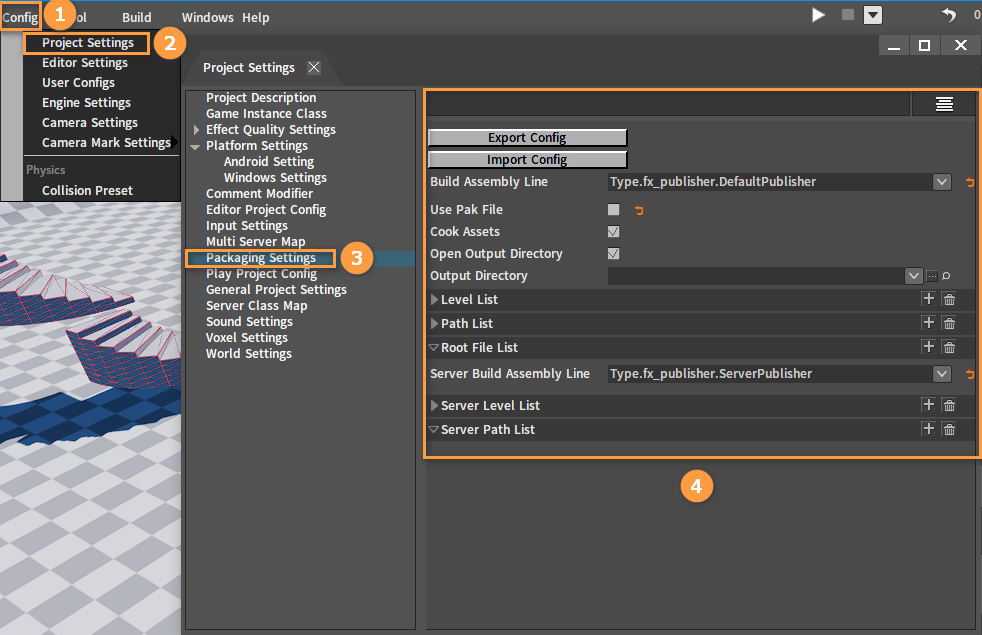Viewport: 982px width, 635px height.
Task: Add an entry to Level List
Action: pyautogui.click(x=928, y=299)
